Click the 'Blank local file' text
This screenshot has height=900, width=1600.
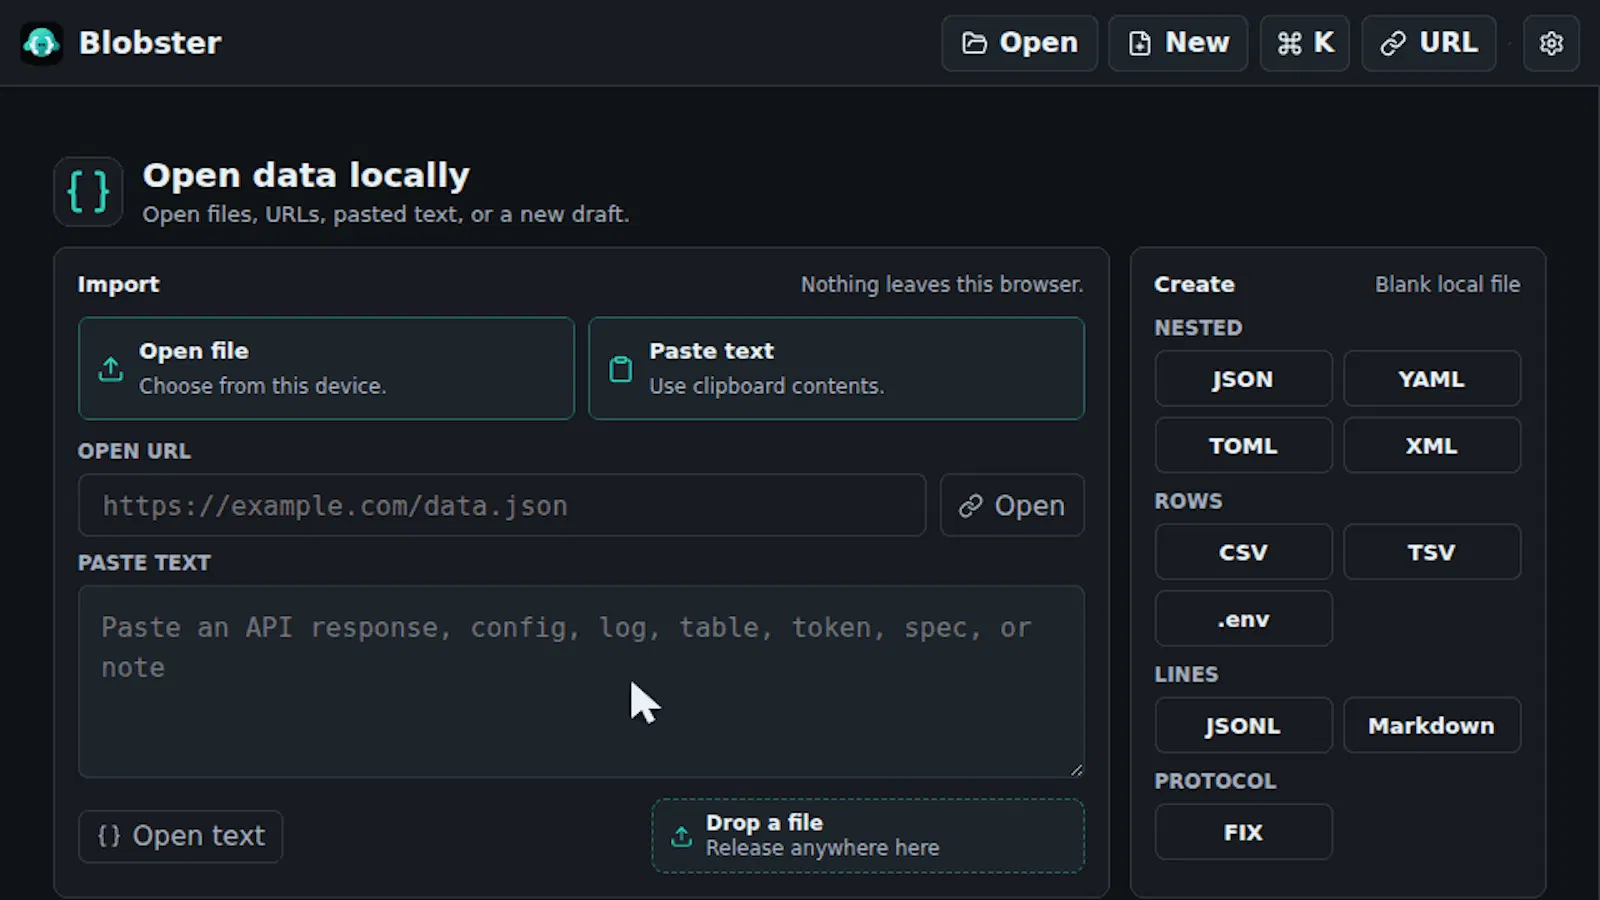pyautogui.click(x=1447, y=284)
